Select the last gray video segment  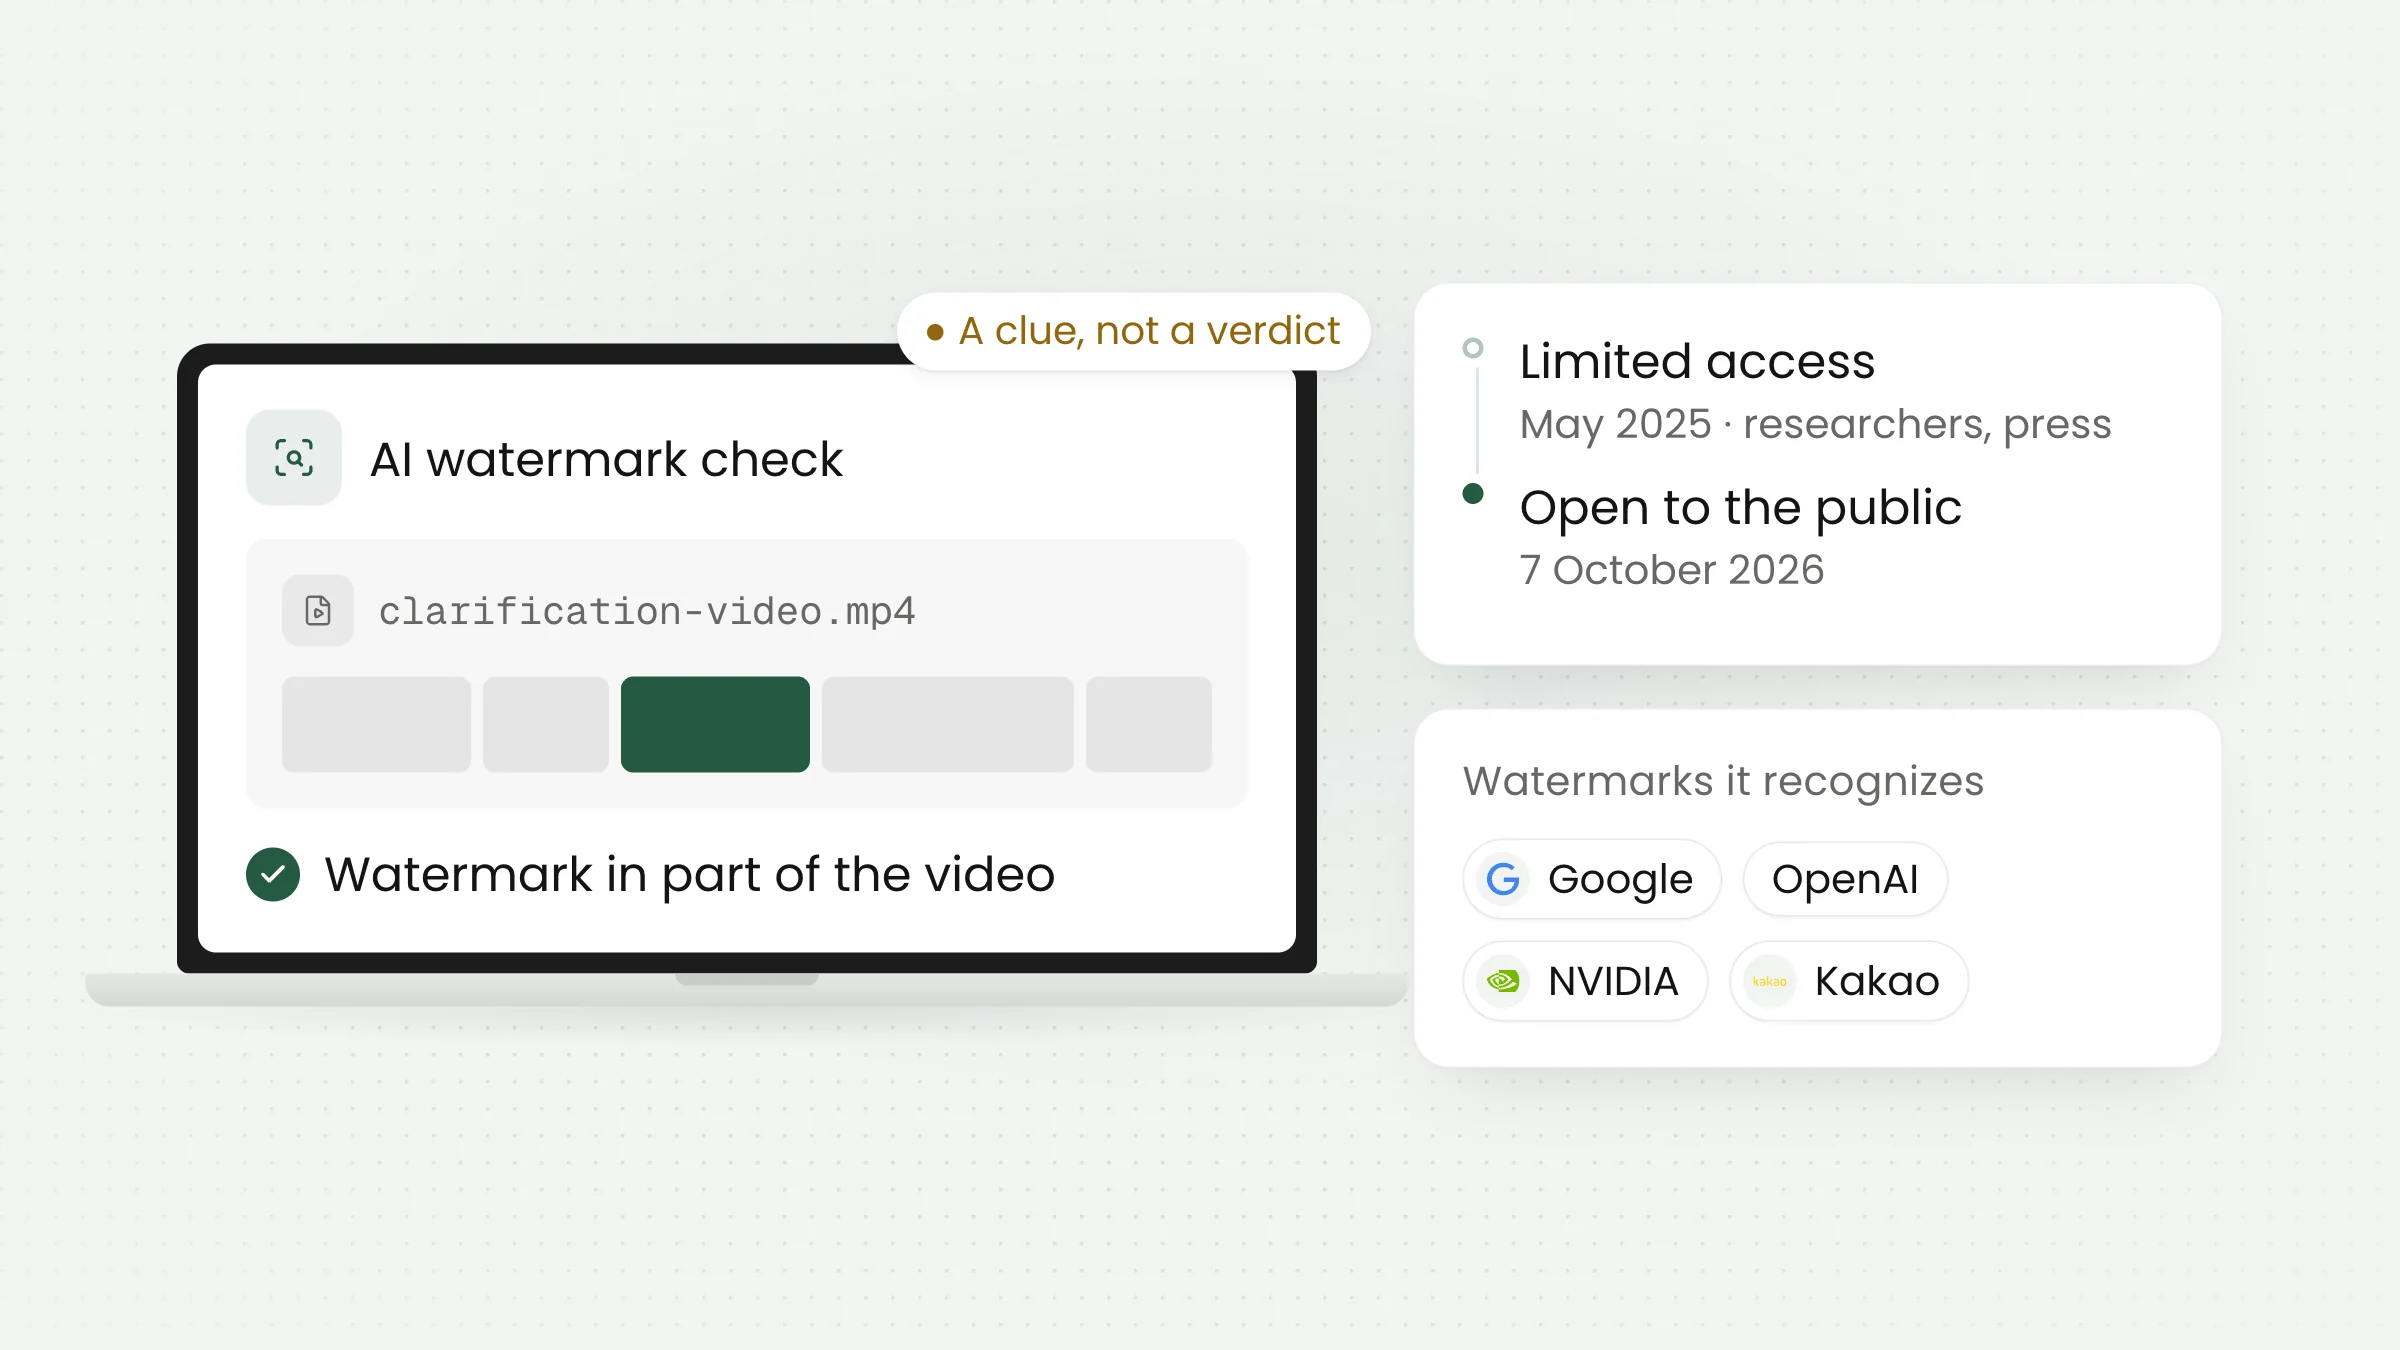pyautogui.click(x=1149, y=724)
